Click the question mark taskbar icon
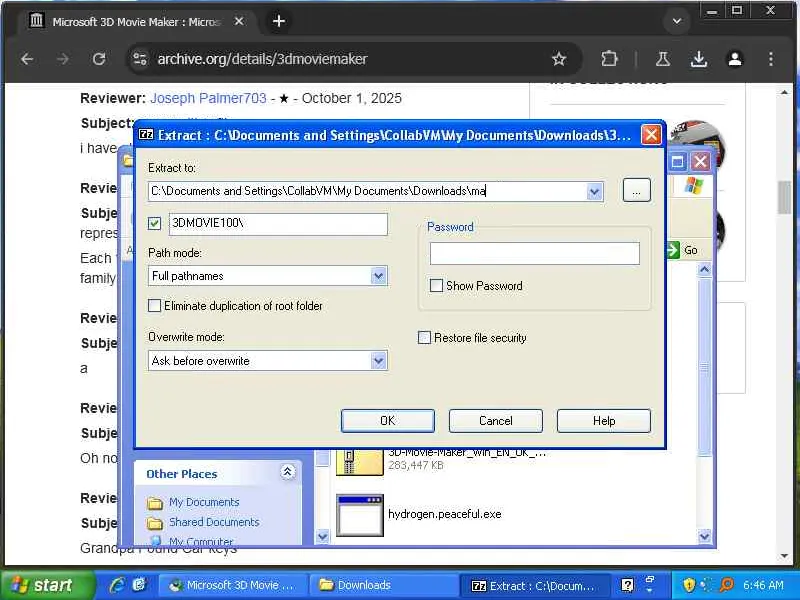The image size is (800, 600). point(628,585)
